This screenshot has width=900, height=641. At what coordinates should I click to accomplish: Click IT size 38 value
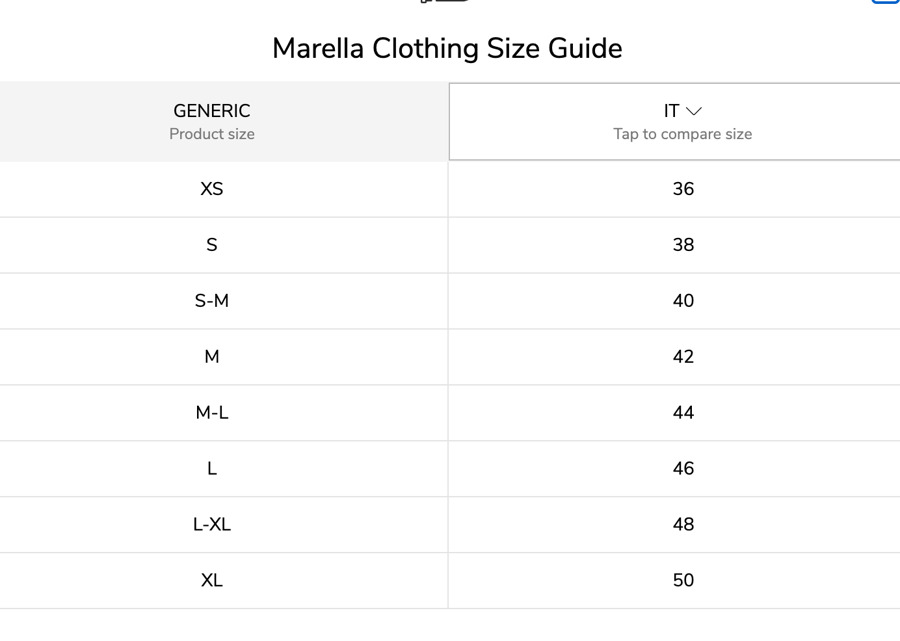683,245
